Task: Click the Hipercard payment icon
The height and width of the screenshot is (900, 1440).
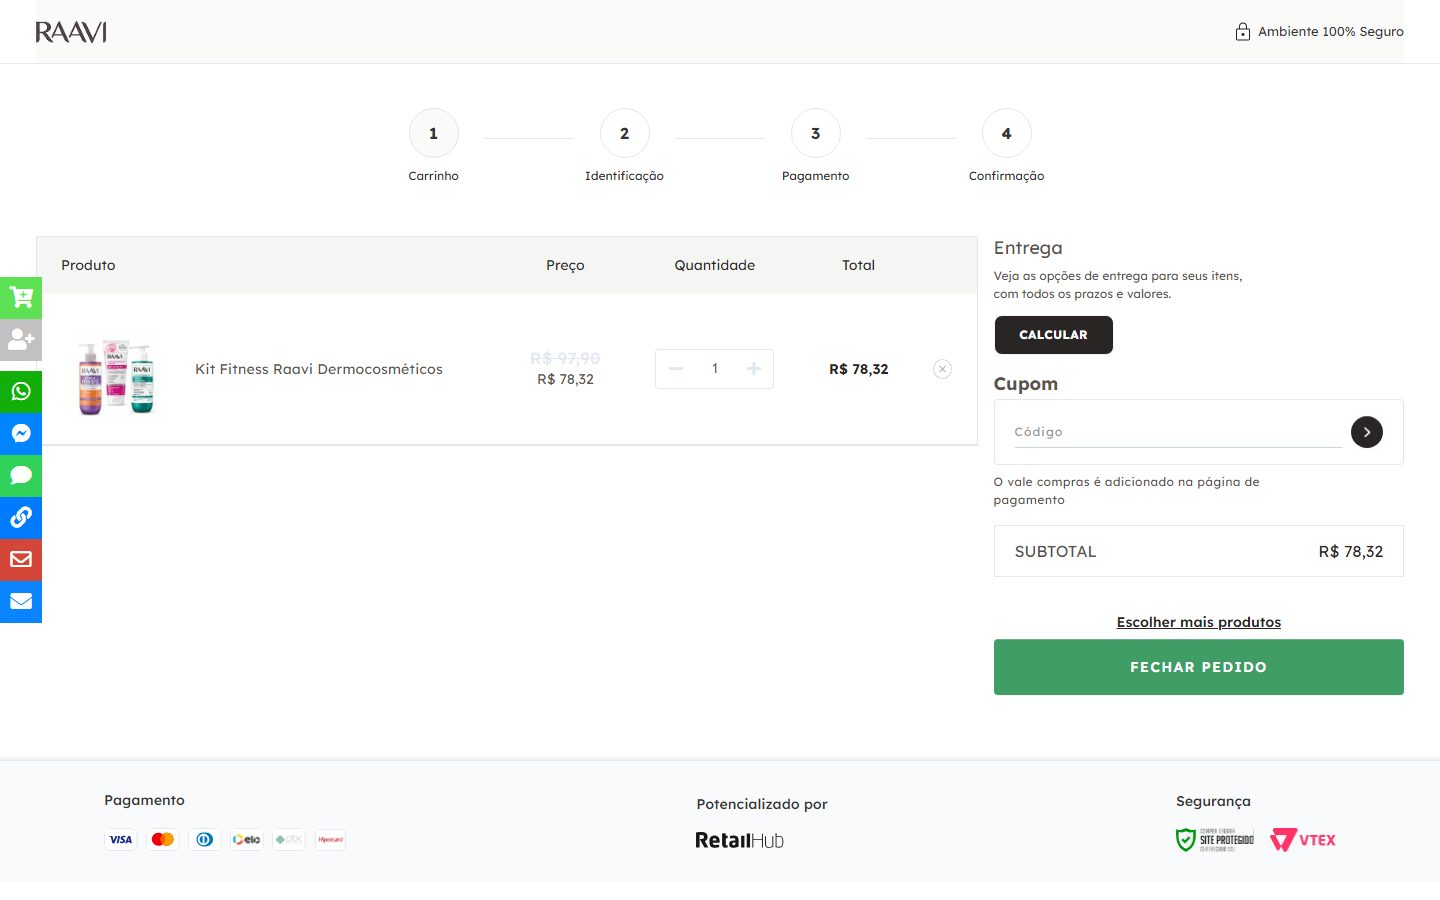Action: (x=331, y=840)
